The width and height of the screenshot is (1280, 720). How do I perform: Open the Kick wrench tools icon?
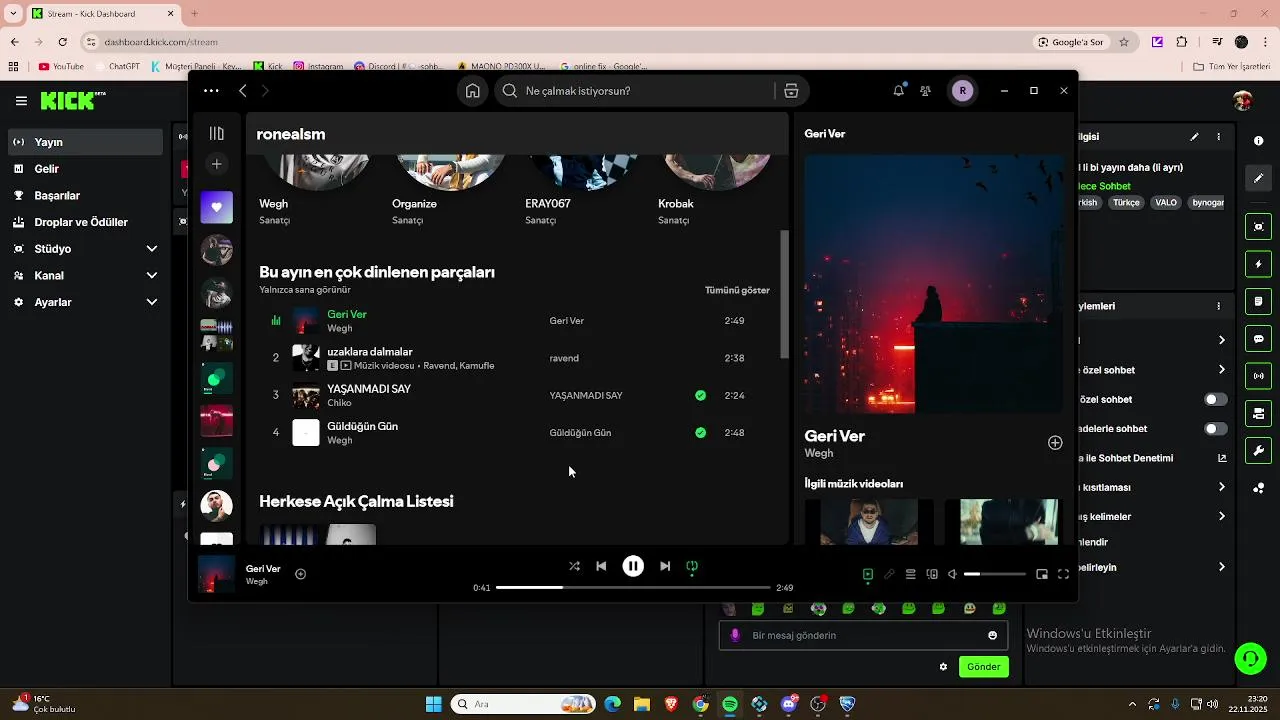coord(1258,451)
